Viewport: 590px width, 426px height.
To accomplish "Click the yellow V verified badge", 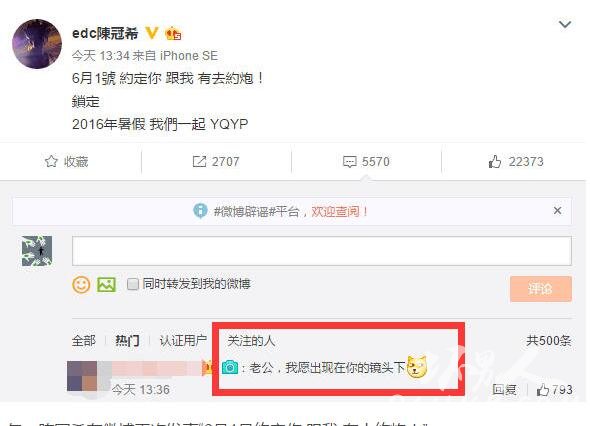I will 152,33.
